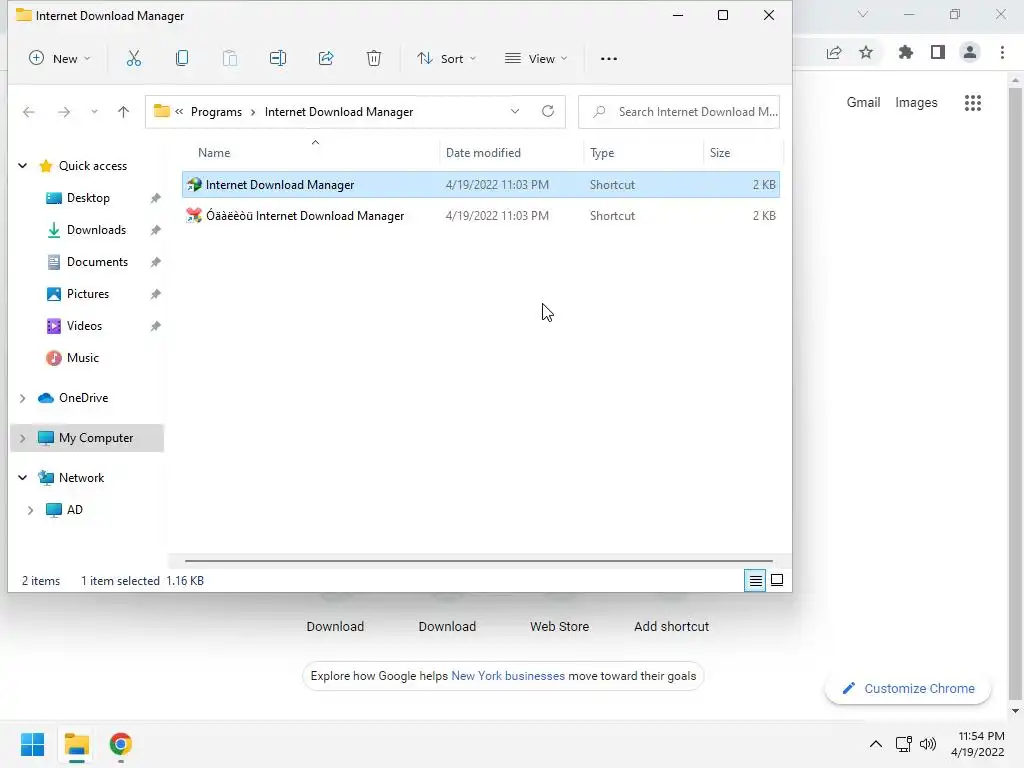
Task: Expand the AD network computer
Action: [30, 510]
